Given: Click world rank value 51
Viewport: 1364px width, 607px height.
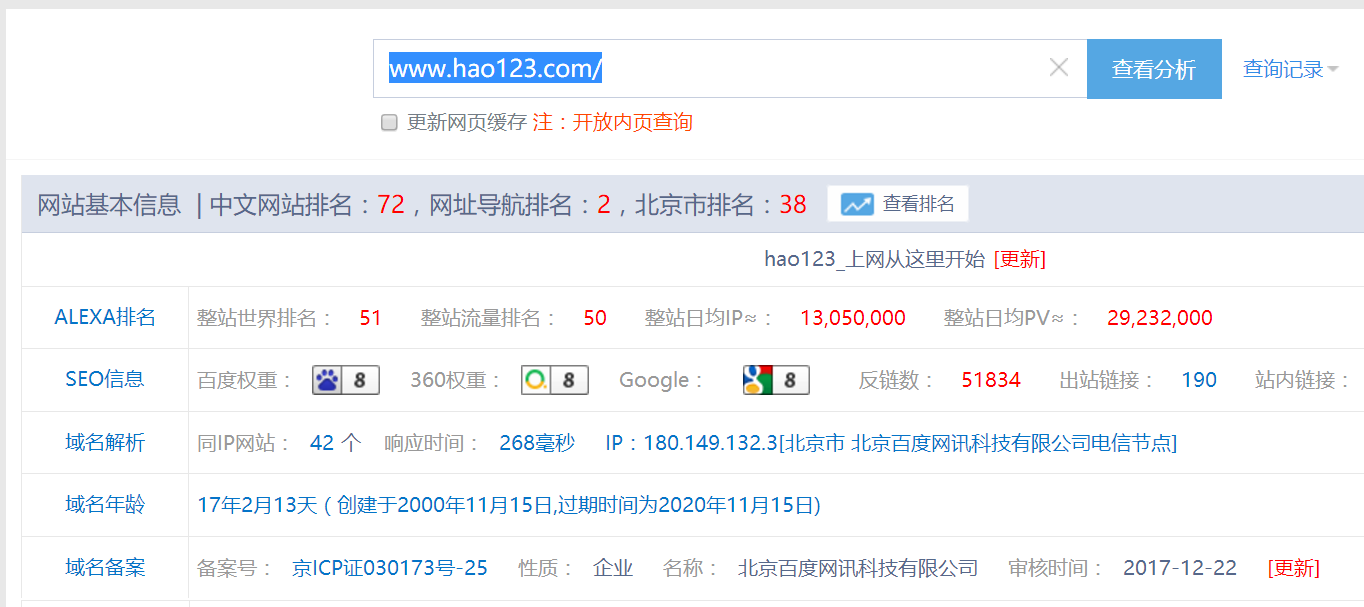Looking at the screenshot, I should [371, 318].
